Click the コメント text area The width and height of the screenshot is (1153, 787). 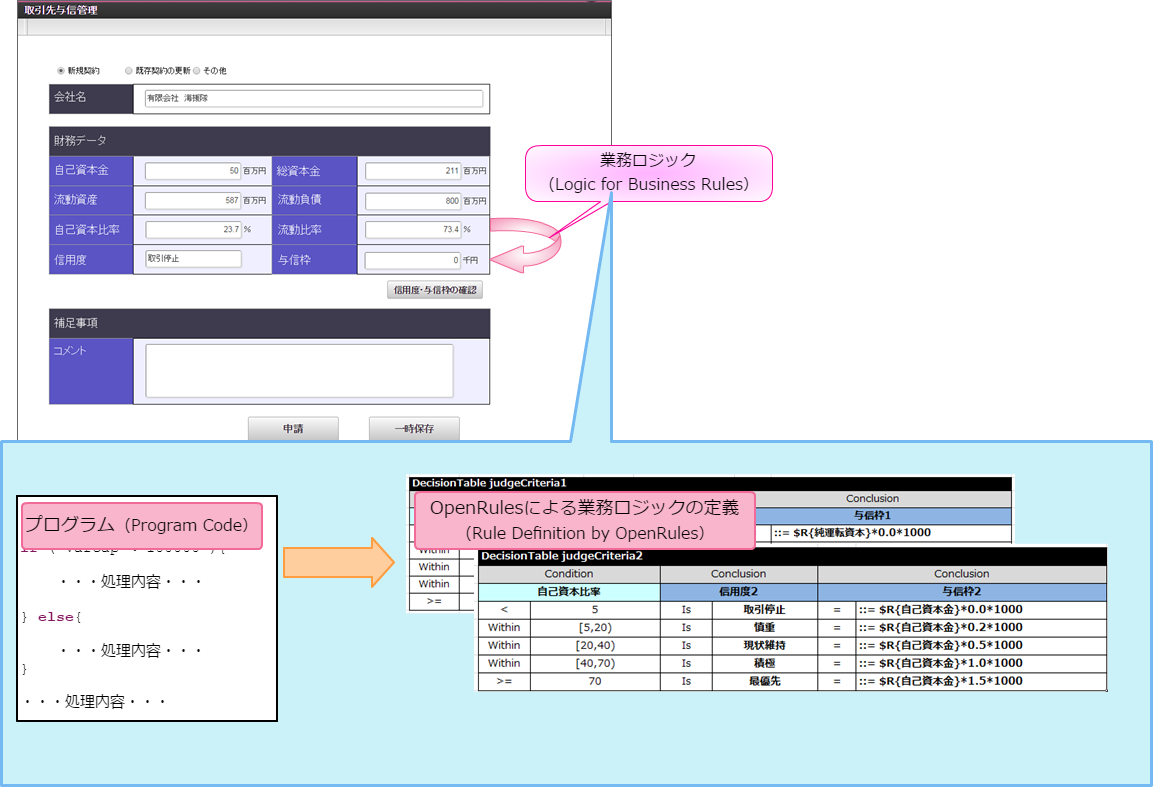(x=299, y=371)
